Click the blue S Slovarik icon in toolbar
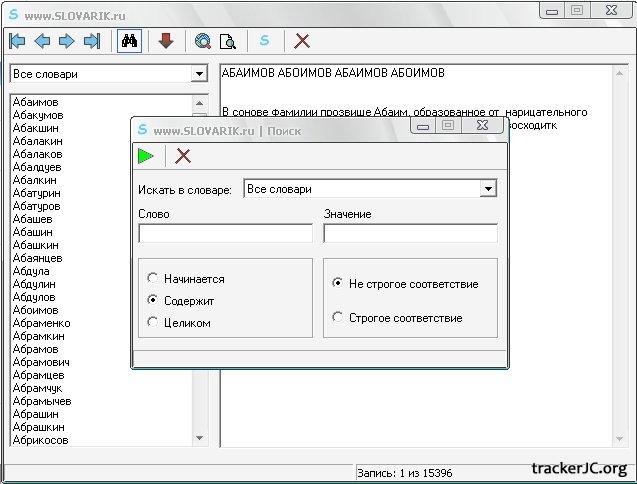 pyautogui.click(x=265, y=41)
